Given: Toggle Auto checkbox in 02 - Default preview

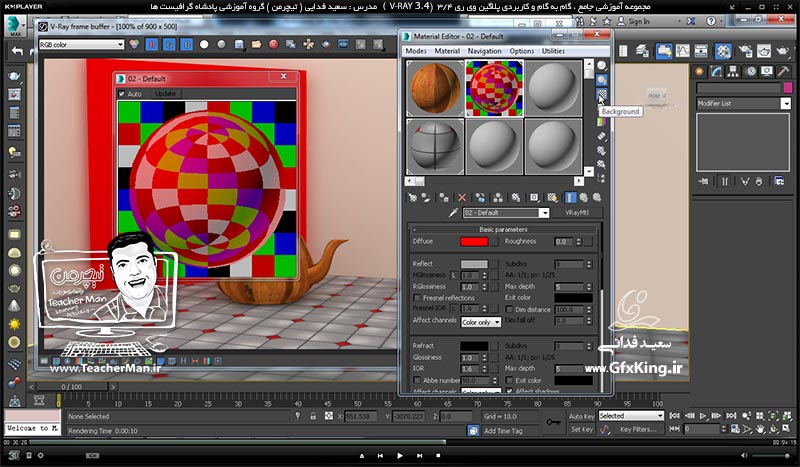Looking at the screenshot, I should click(x=121, y=94).
